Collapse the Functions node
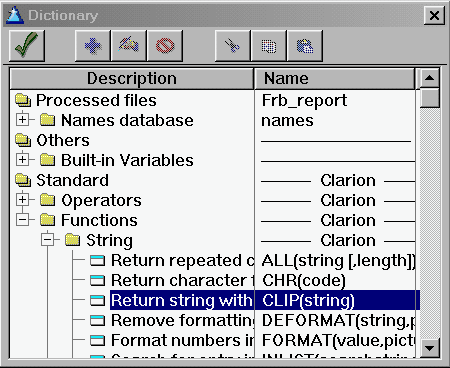Screen dimensions: 450x368 (x=22, y=219)
